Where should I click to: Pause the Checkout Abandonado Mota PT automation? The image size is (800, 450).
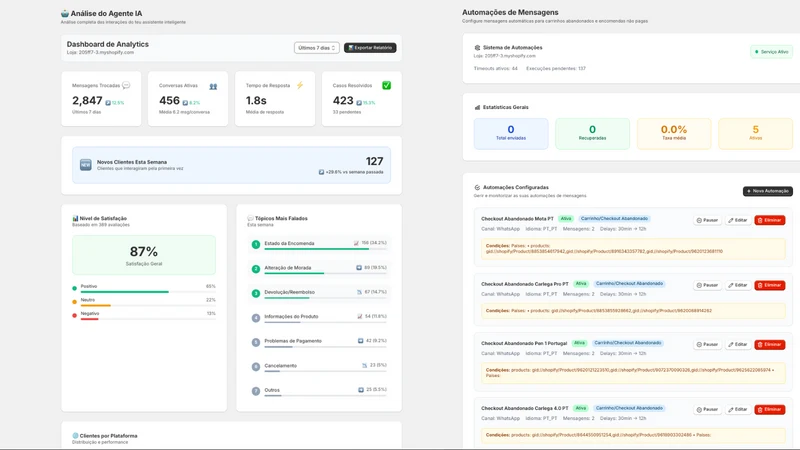[707, 220]
